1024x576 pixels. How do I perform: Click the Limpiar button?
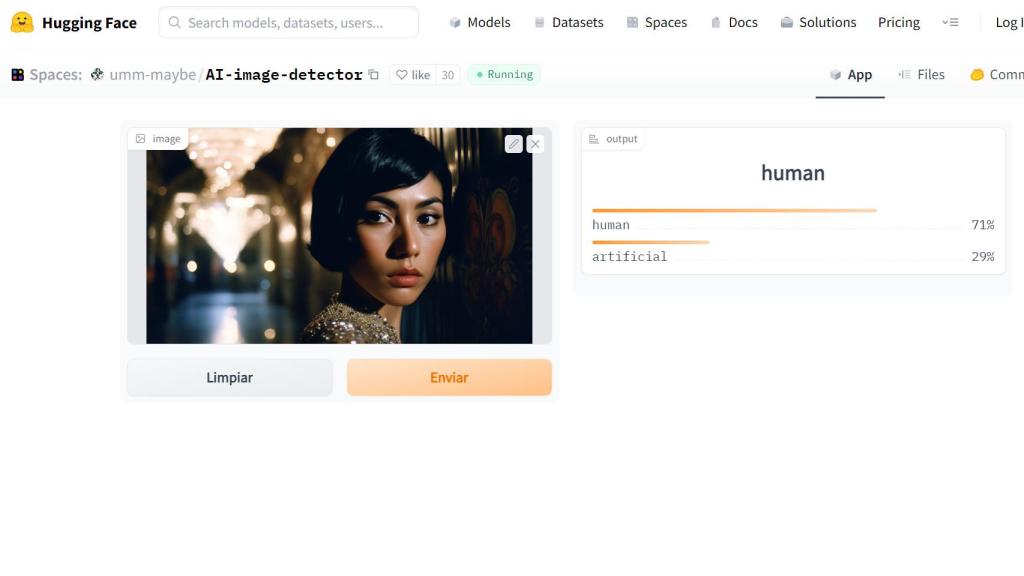(230, 377)
